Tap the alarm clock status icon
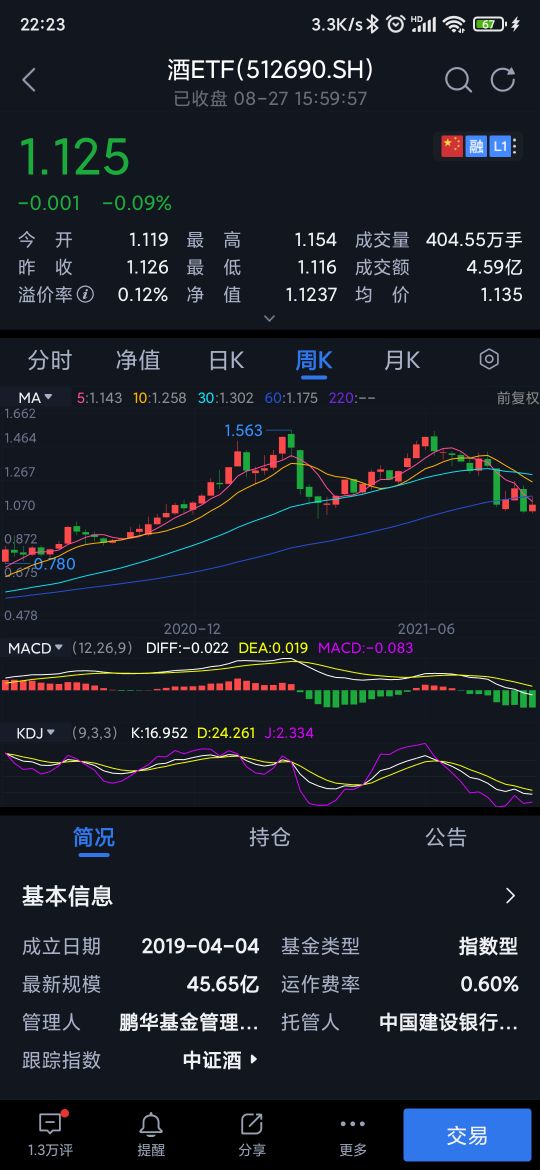 tap(395, 24)
